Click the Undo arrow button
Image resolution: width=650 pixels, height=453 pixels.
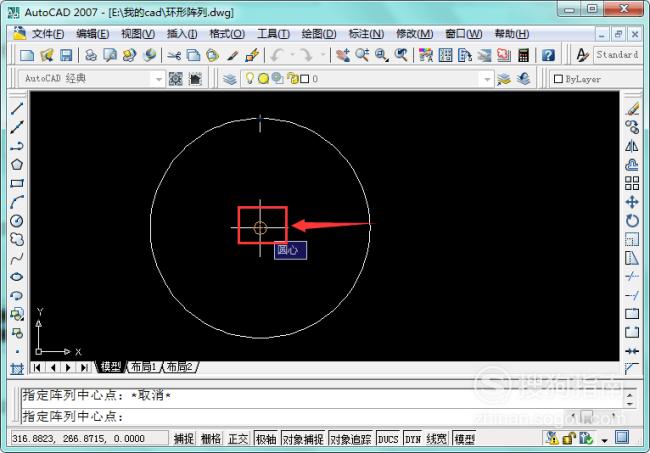tap(277, 55)
